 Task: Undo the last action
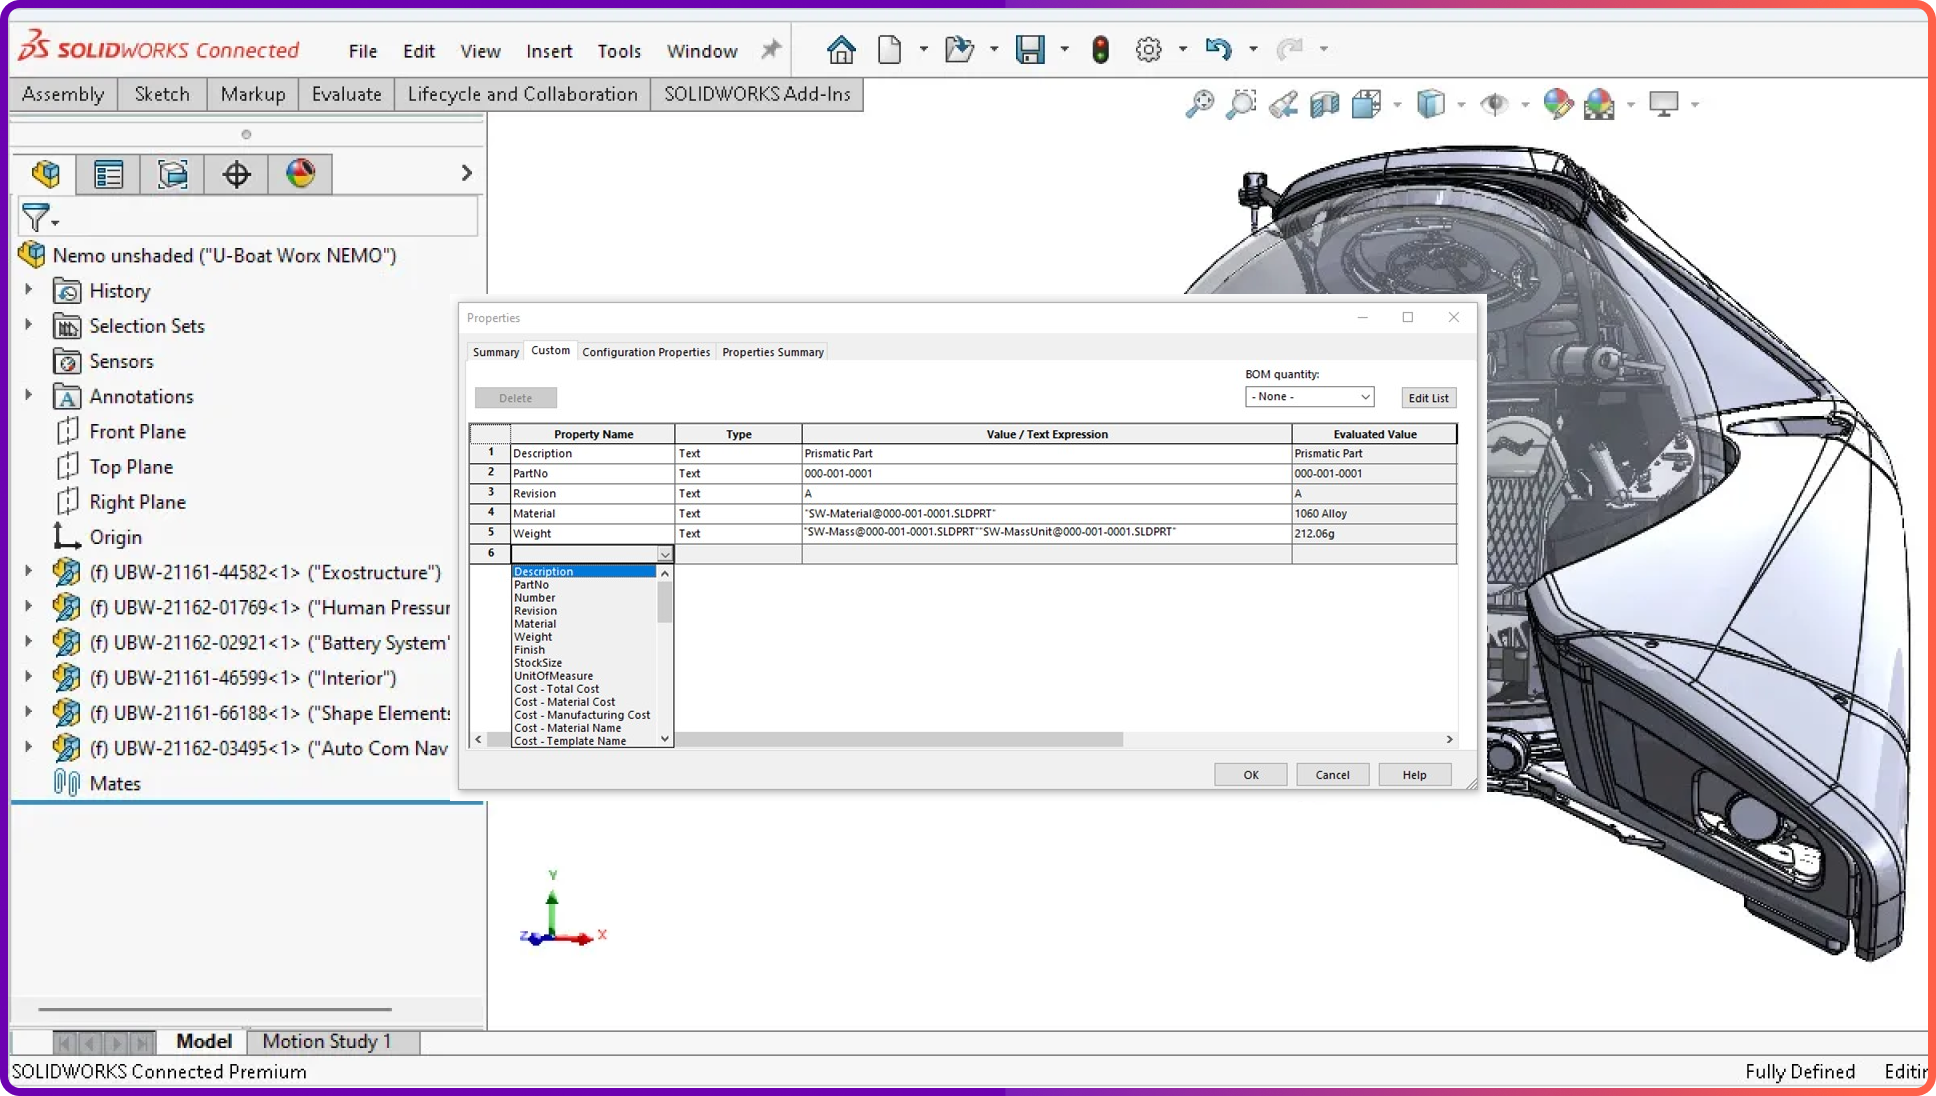pos(1218,48)
